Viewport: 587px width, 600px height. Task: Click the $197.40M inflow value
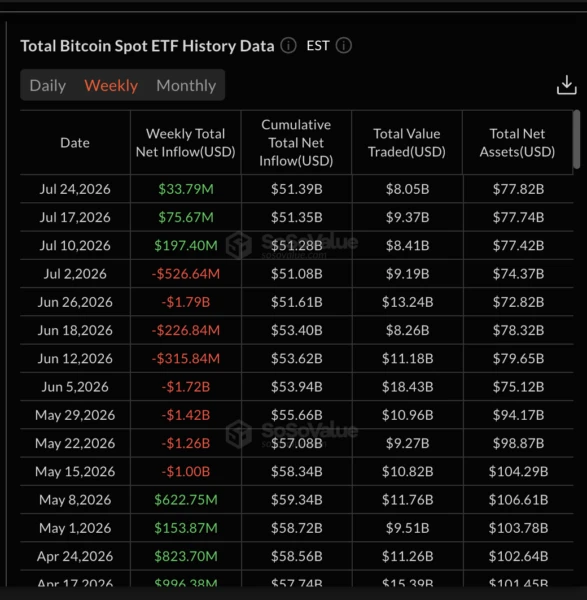coord(186,246)
